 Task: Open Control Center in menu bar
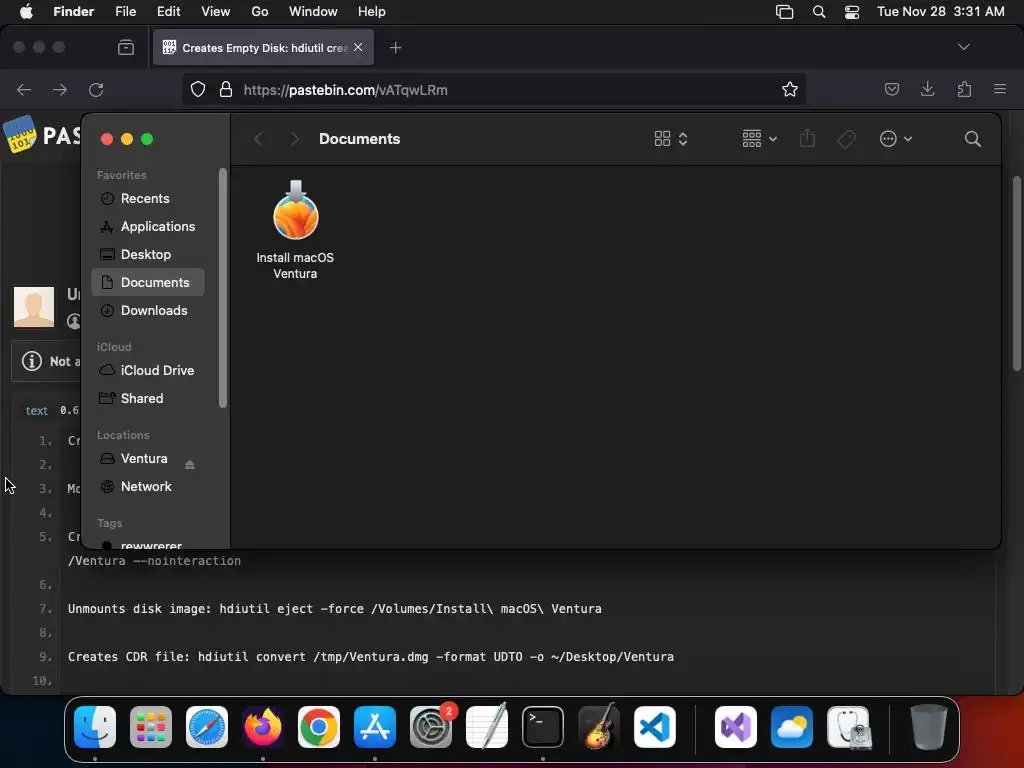click(x=852, y=12)
